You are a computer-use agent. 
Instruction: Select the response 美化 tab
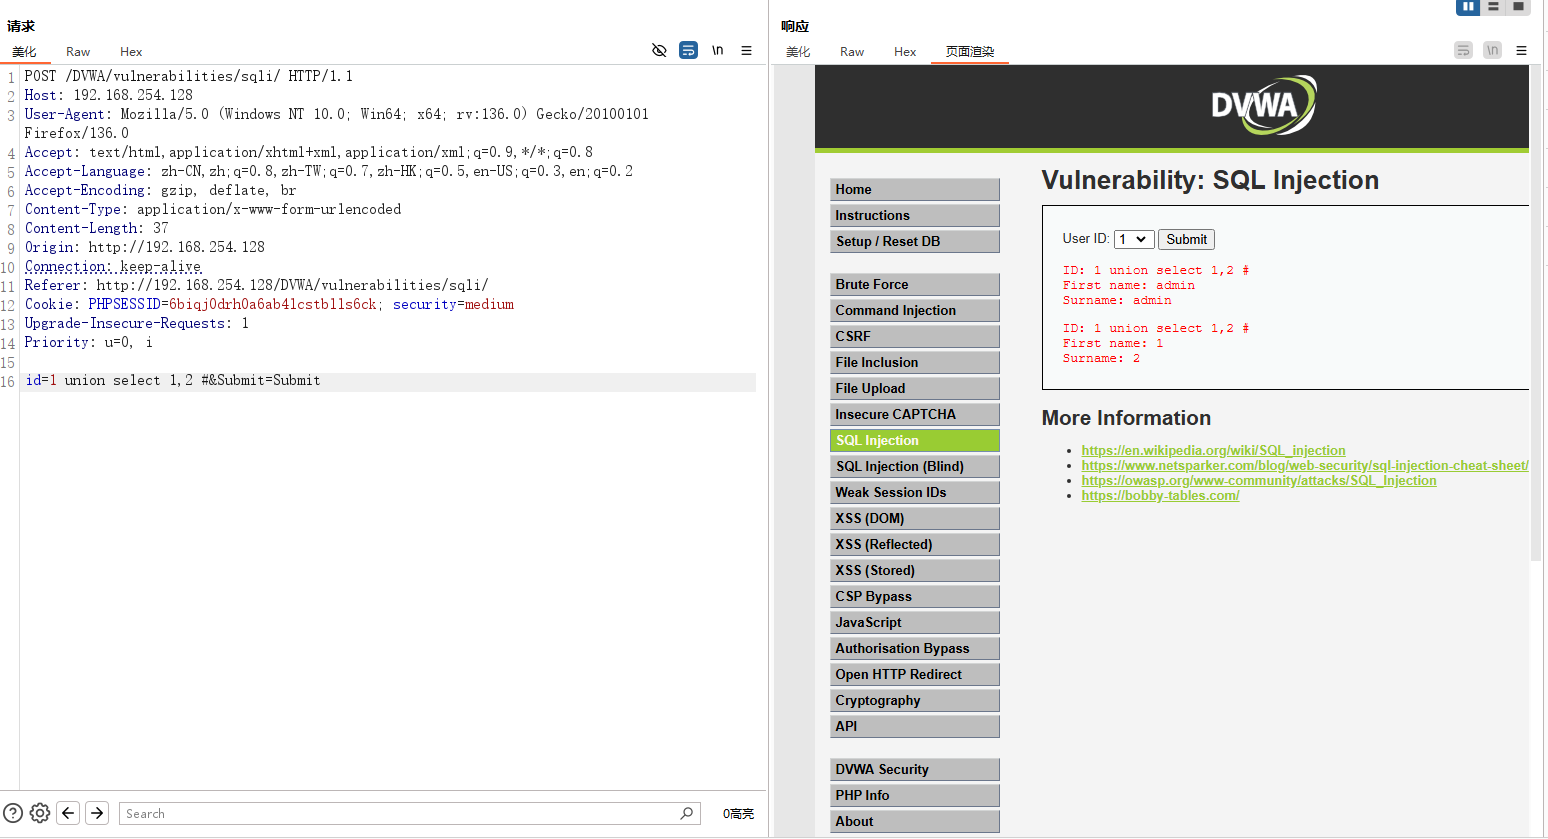click(x=798, y=52)
